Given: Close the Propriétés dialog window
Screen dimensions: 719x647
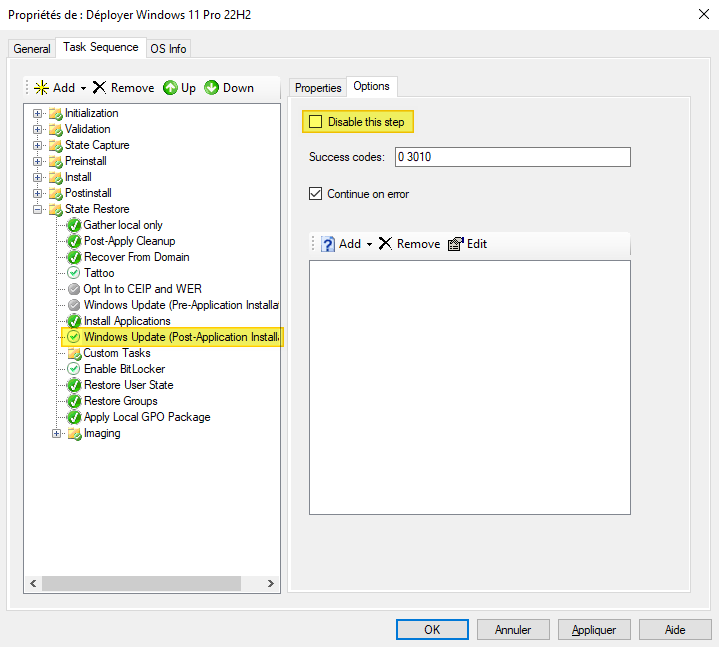Looking at the screenshot, I should [x=704, y=14].
